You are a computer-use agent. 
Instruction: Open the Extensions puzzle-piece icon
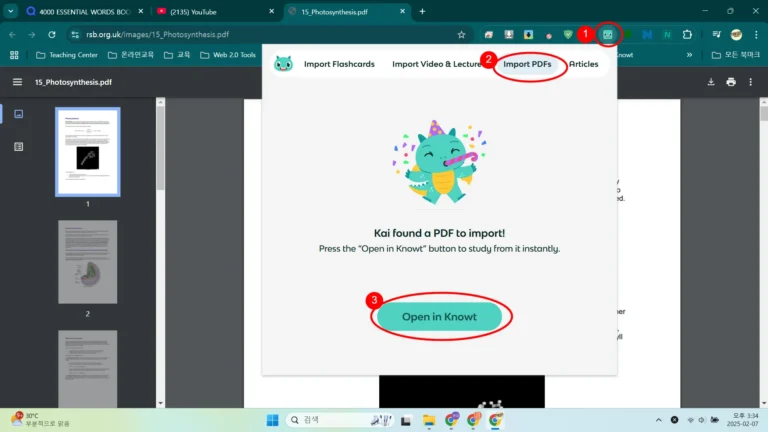click(687, 34)
